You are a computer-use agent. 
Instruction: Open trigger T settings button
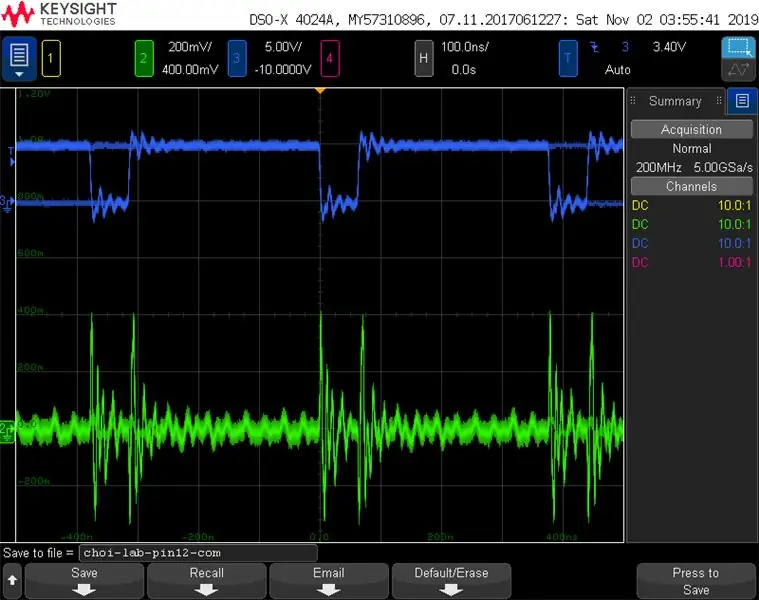[x=568, y=59]
